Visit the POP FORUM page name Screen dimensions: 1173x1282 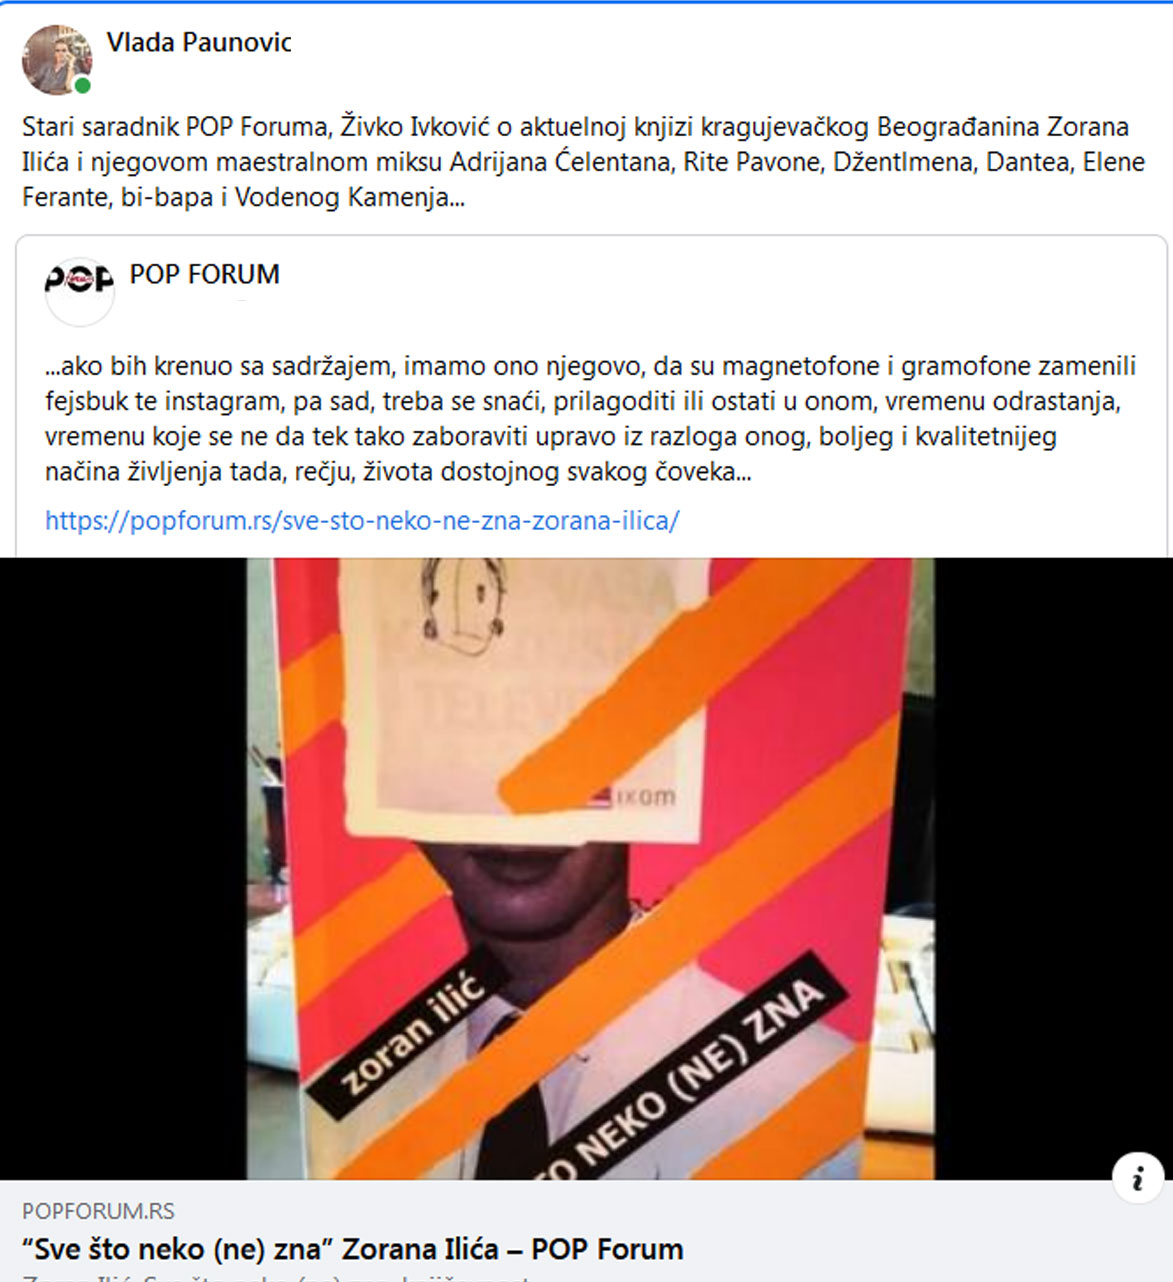click(204, 274)
